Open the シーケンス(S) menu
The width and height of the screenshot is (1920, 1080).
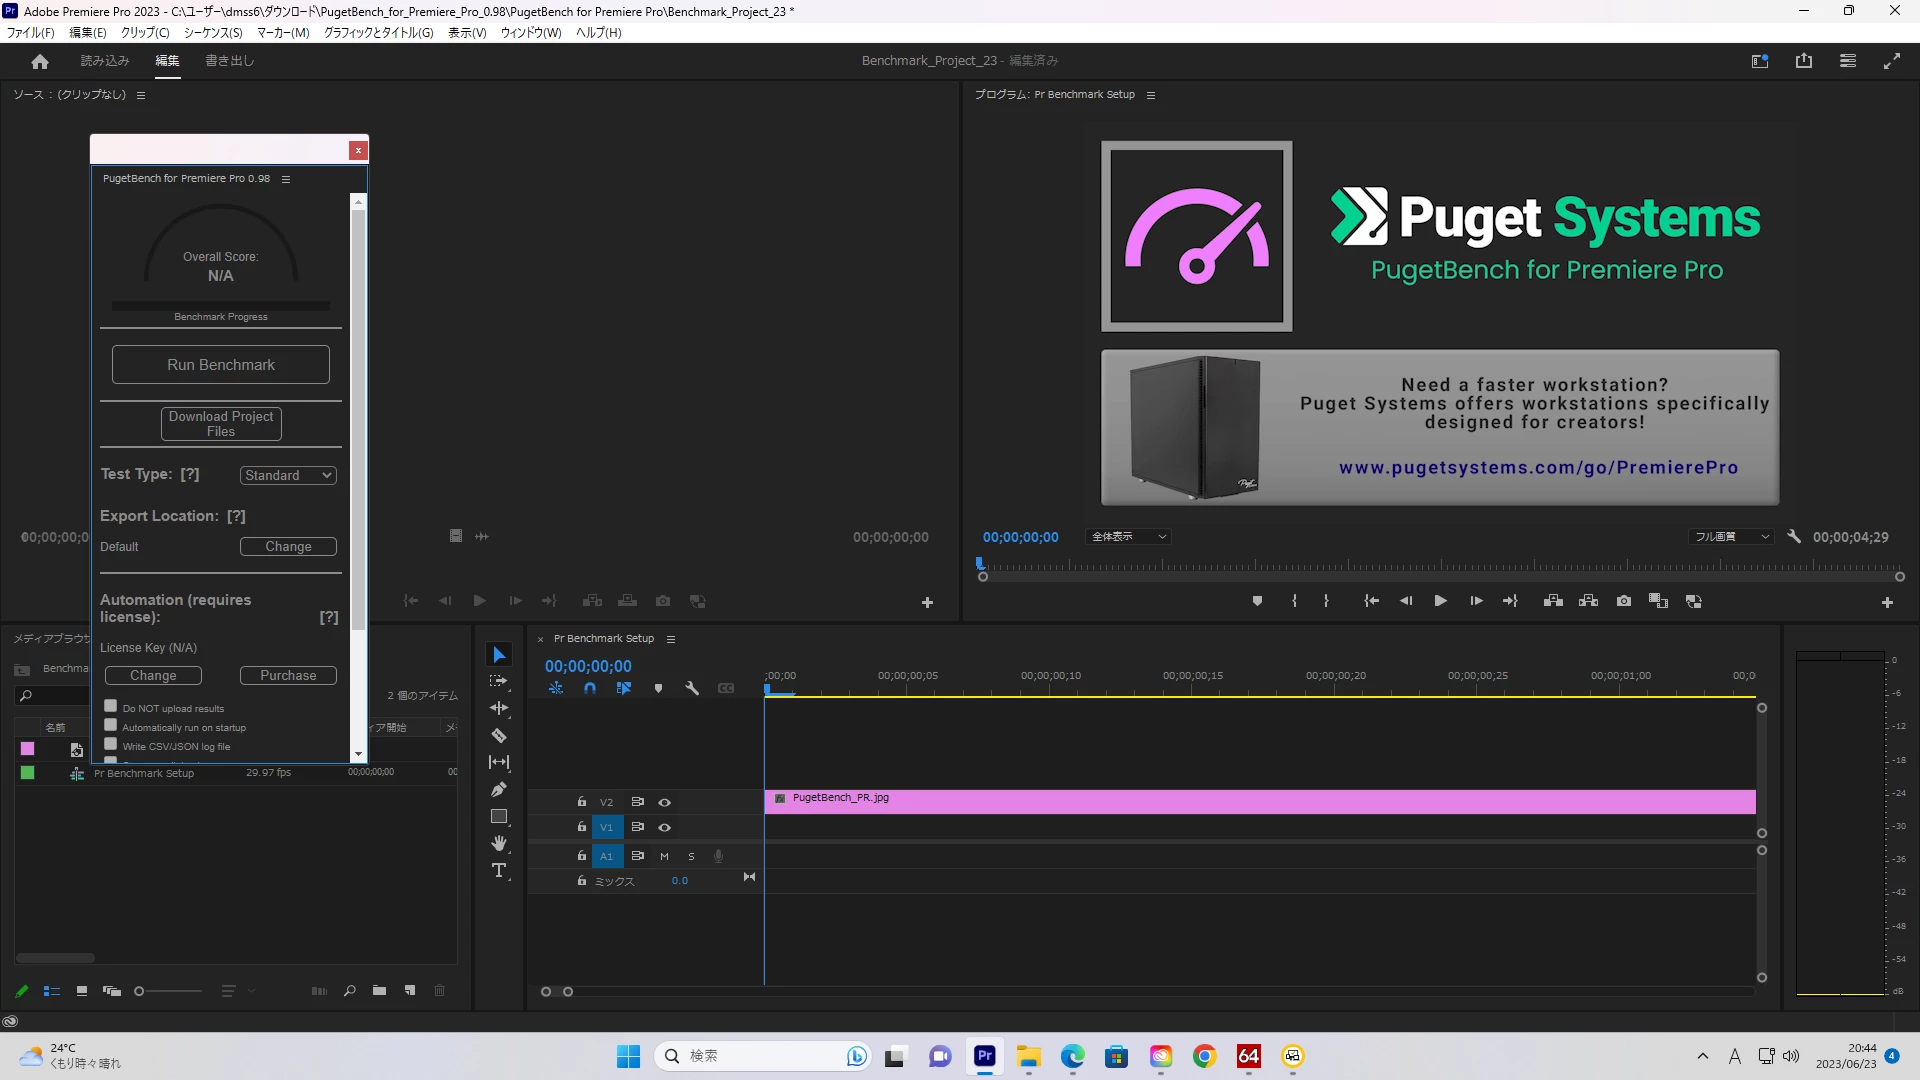213,32
